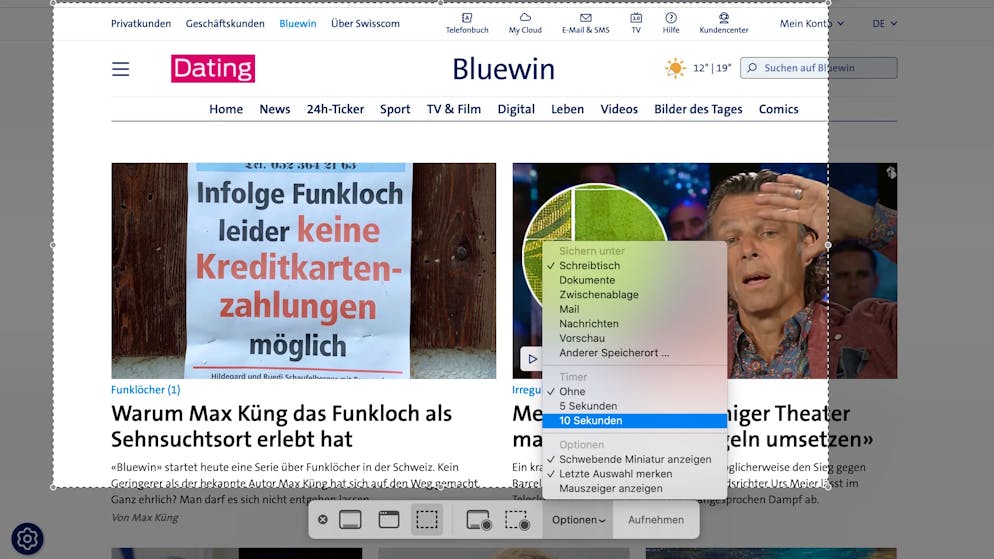This screenshot has height=559, width=994.
Task: Select the capture selected portion icon
Action: coord(427,520)
